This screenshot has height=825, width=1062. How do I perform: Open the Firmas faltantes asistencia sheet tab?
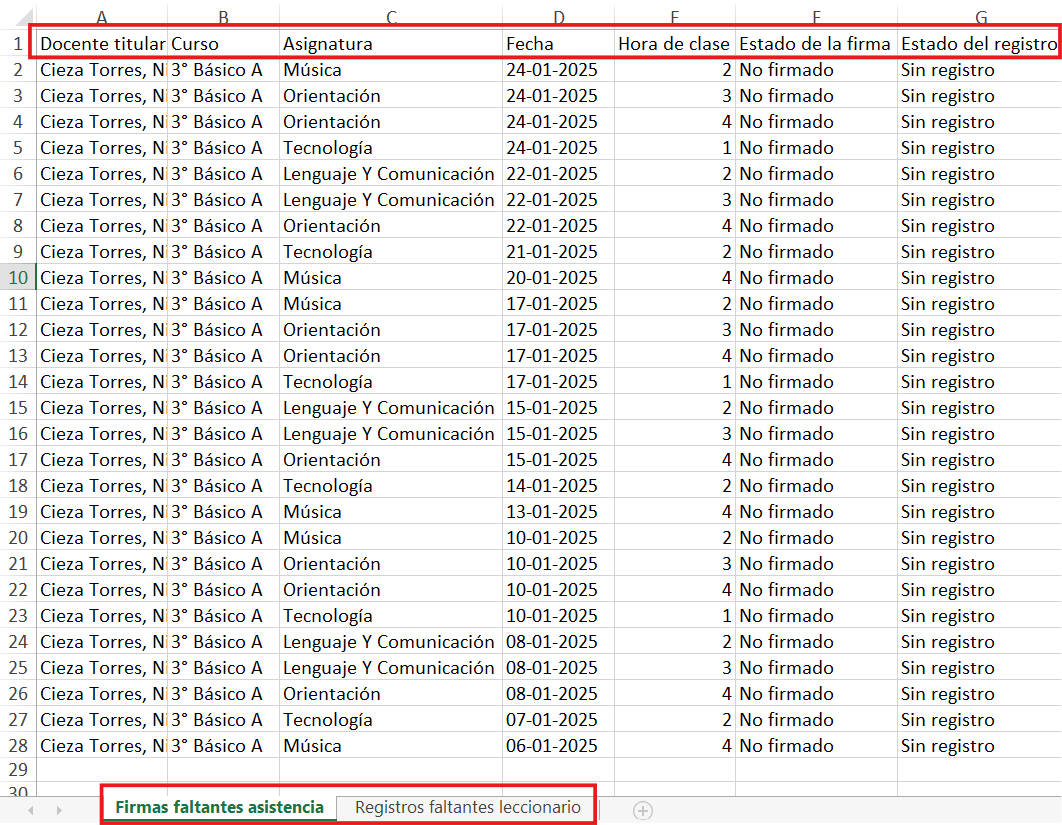(219, 807)
